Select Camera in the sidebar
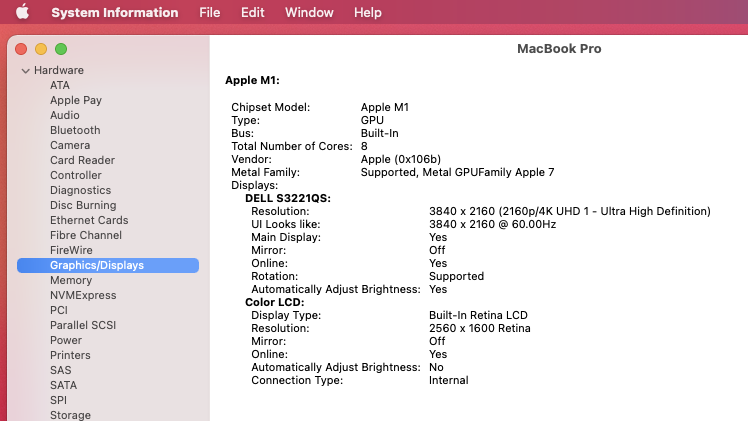748x421 pixels. pos(70,145)
